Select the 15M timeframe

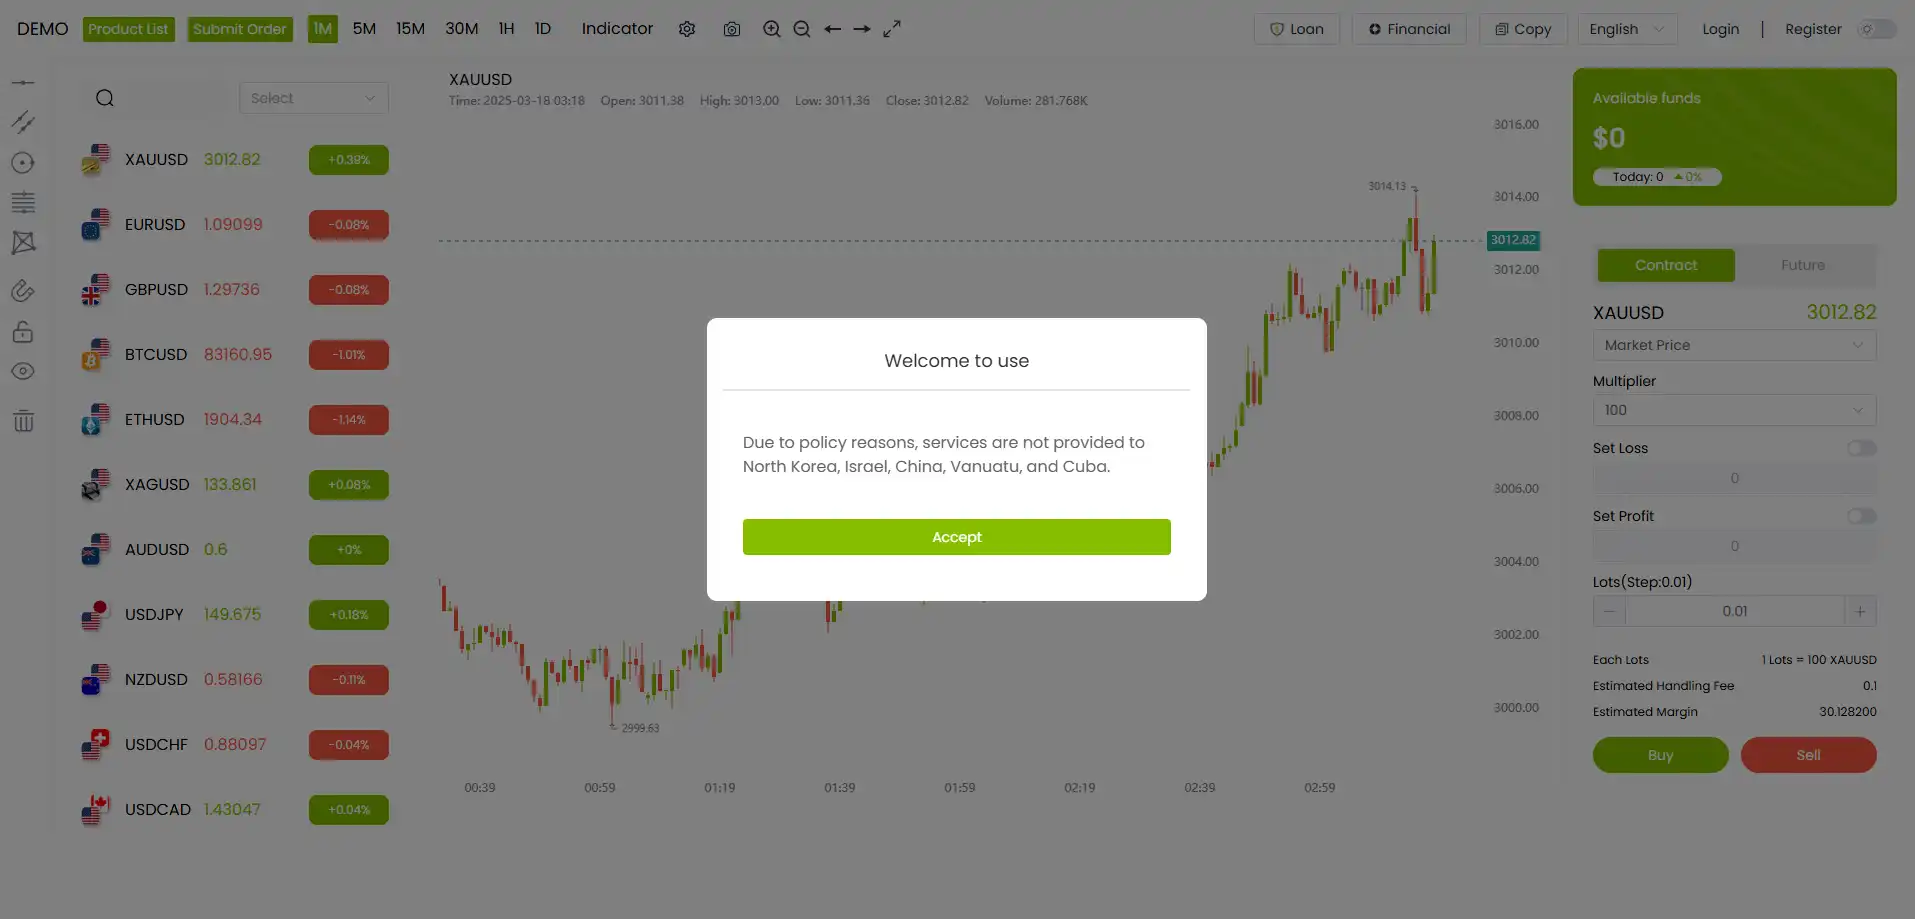(410, 29)
